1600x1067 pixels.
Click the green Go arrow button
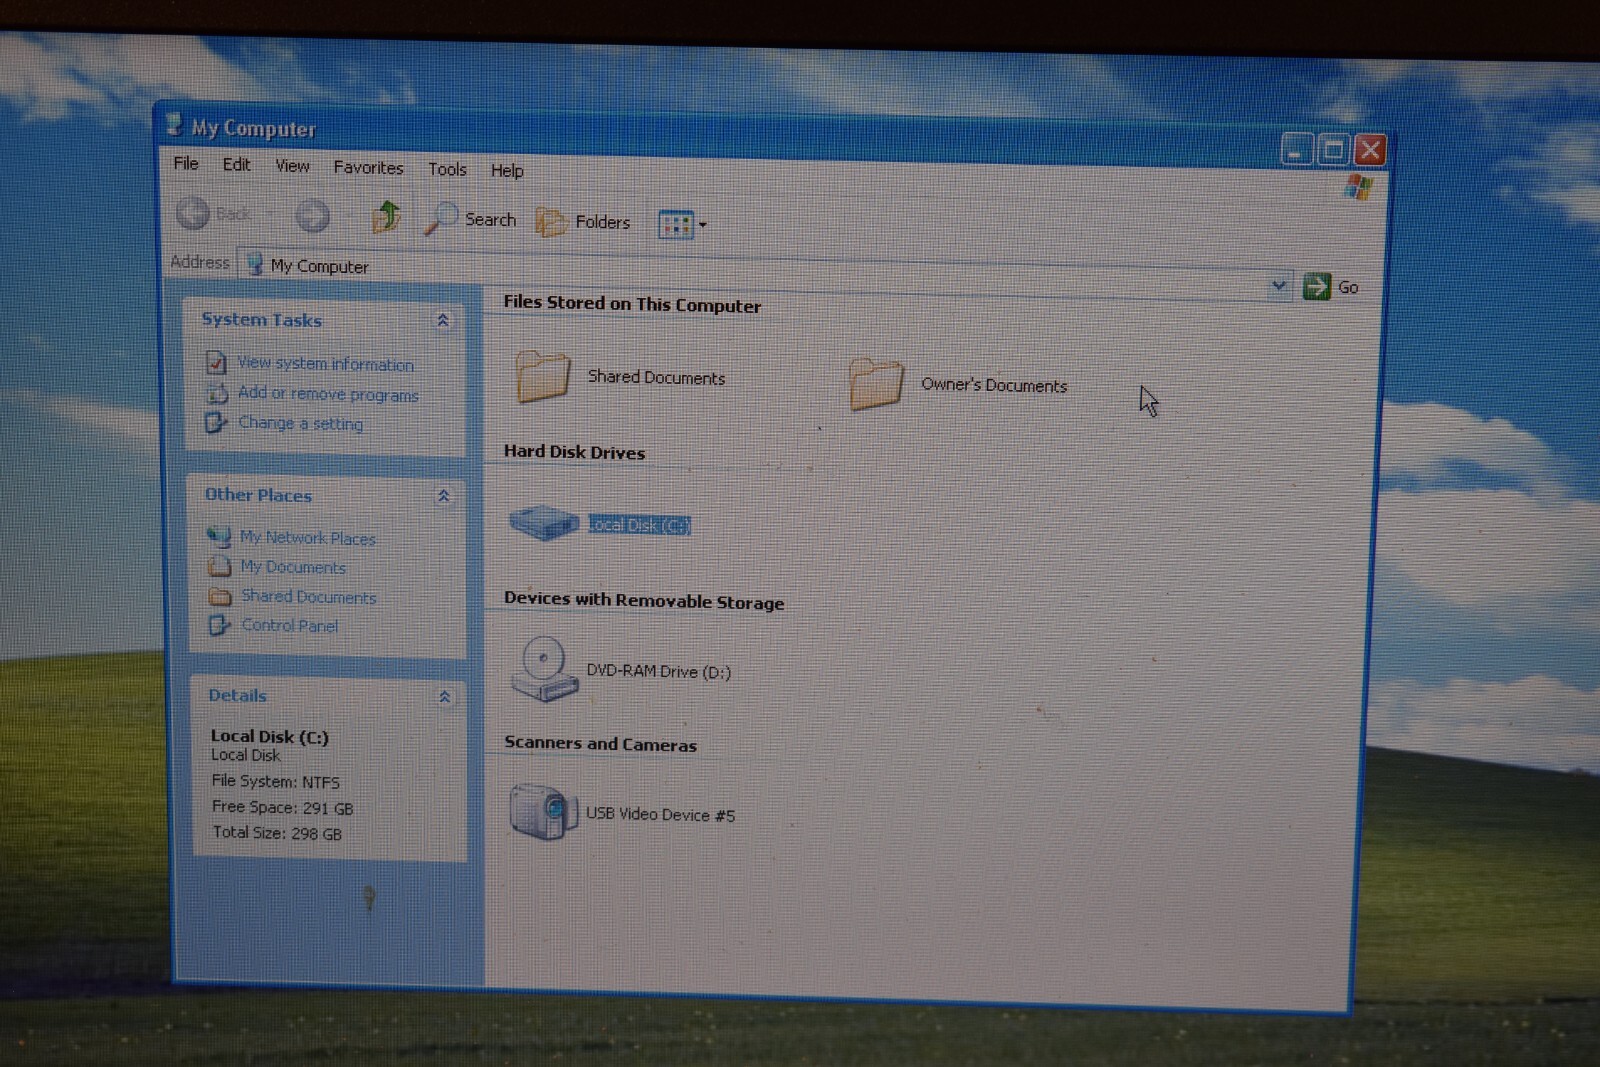(1317, 286)
